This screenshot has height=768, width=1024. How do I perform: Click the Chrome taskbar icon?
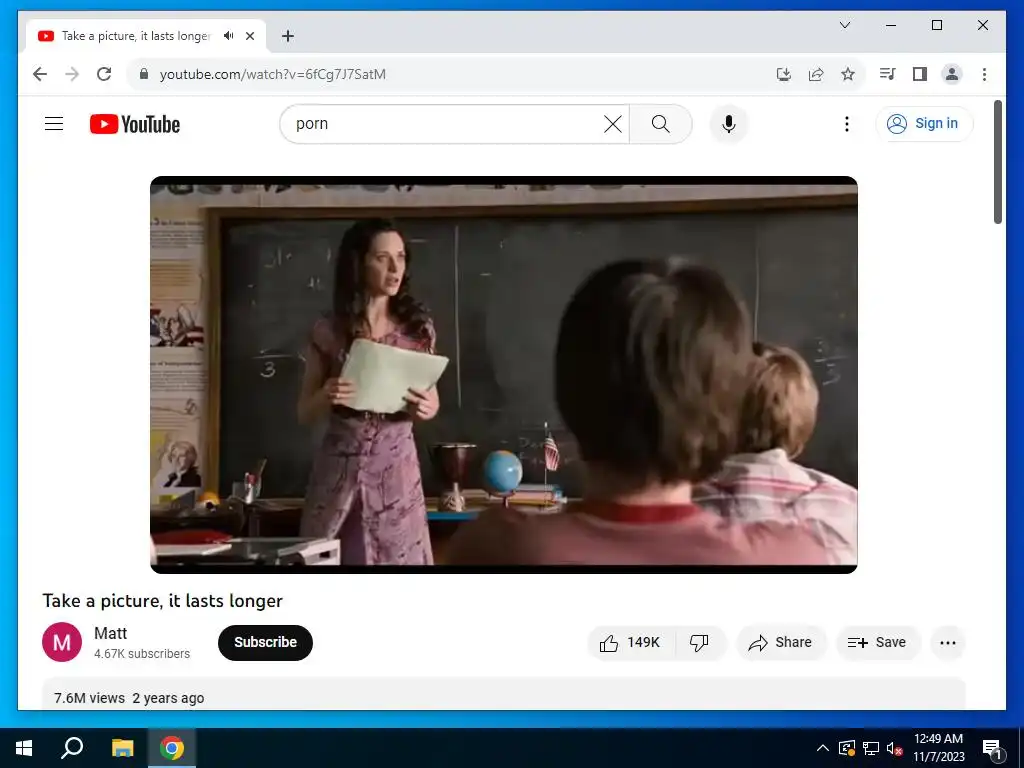(172, 748)
